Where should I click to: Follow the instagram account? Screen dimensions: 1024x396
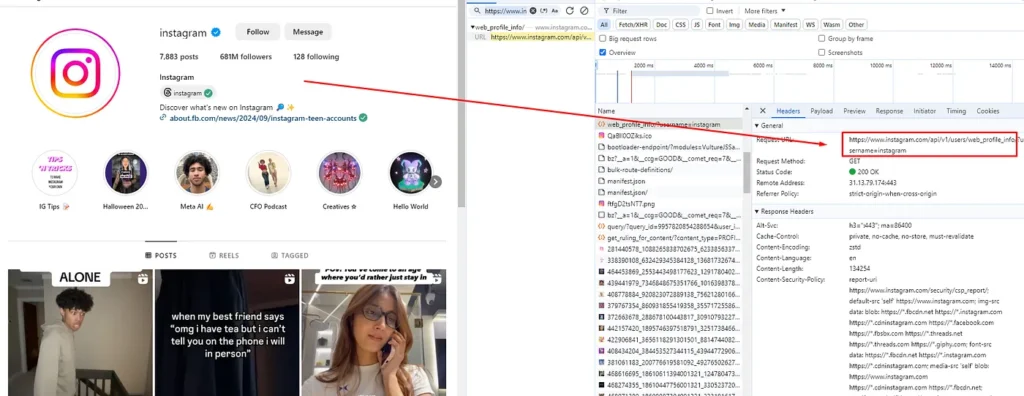[x=258, y=32]
